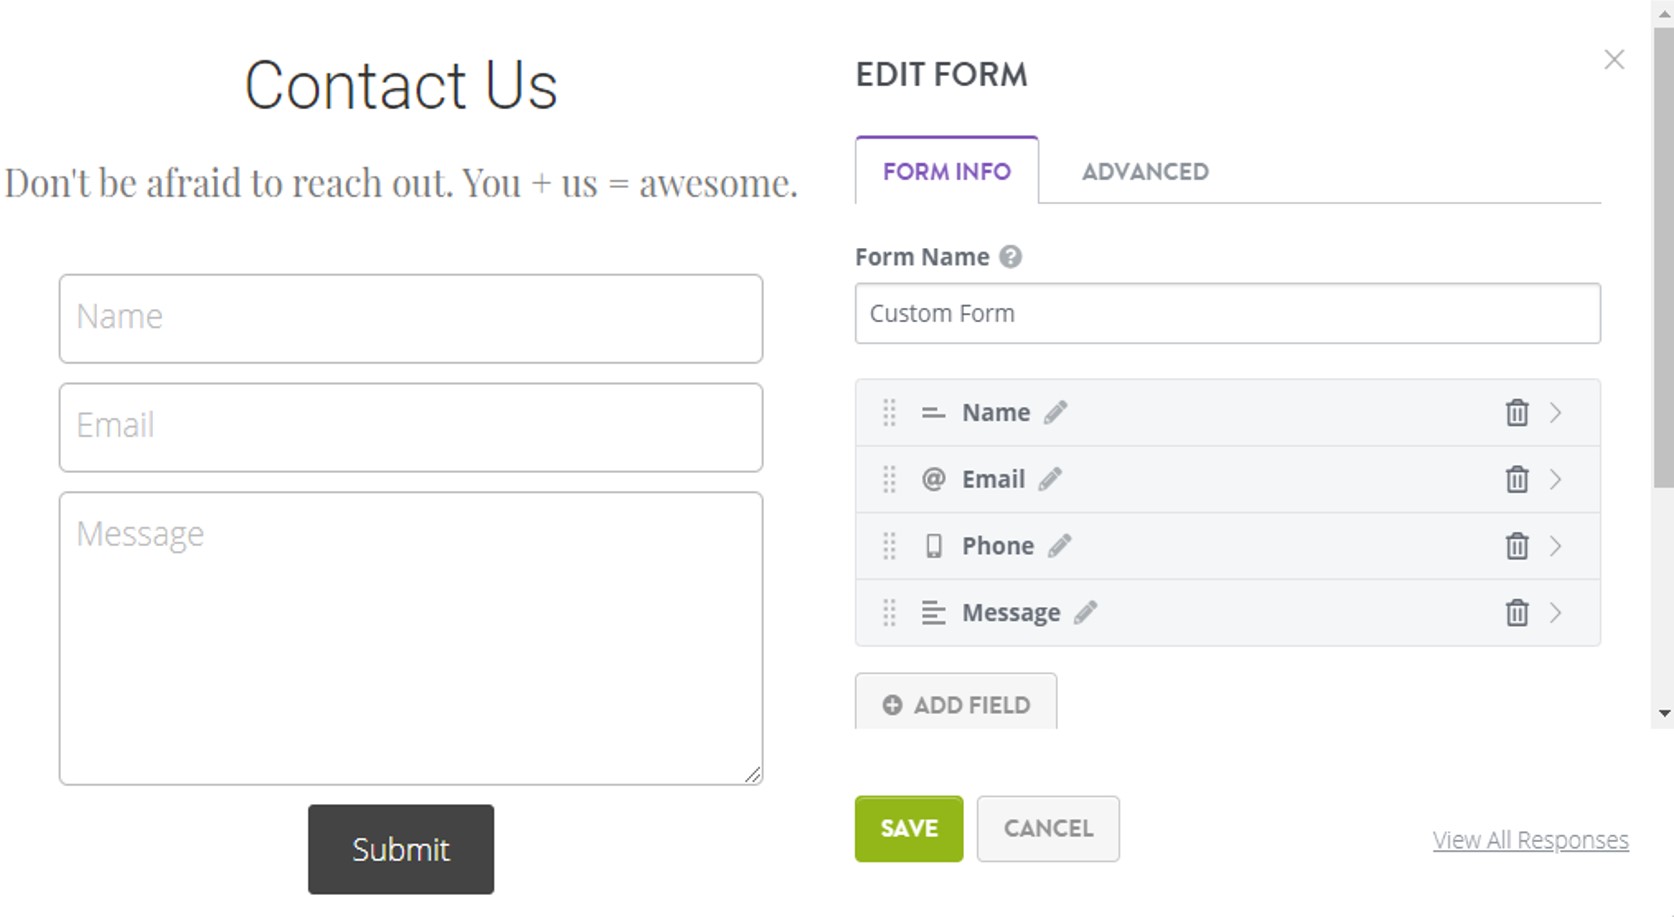Delete the Phone field using trash icon

[1516, 546]
